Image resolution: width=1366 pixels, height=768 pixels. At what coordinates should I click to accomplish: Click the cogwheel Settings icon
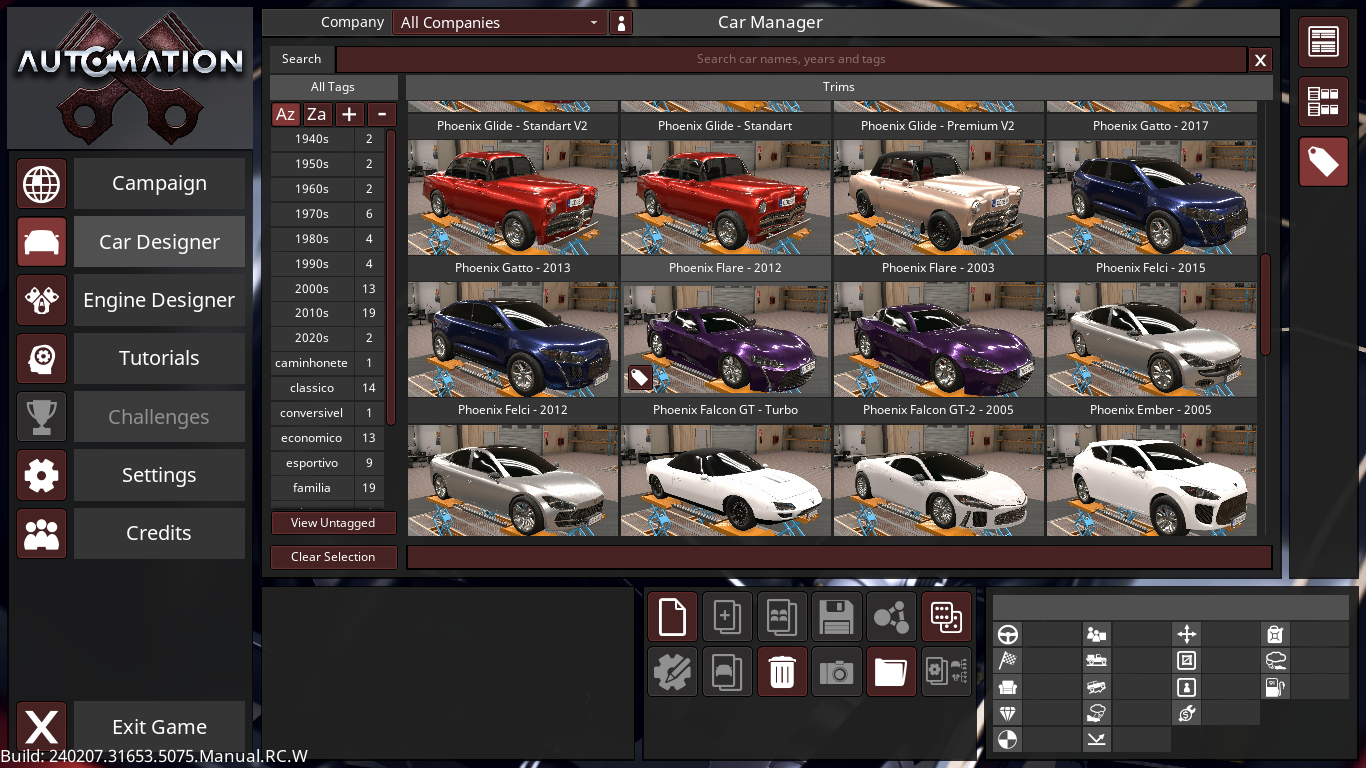pyautogui.click(x=42, y=475)
